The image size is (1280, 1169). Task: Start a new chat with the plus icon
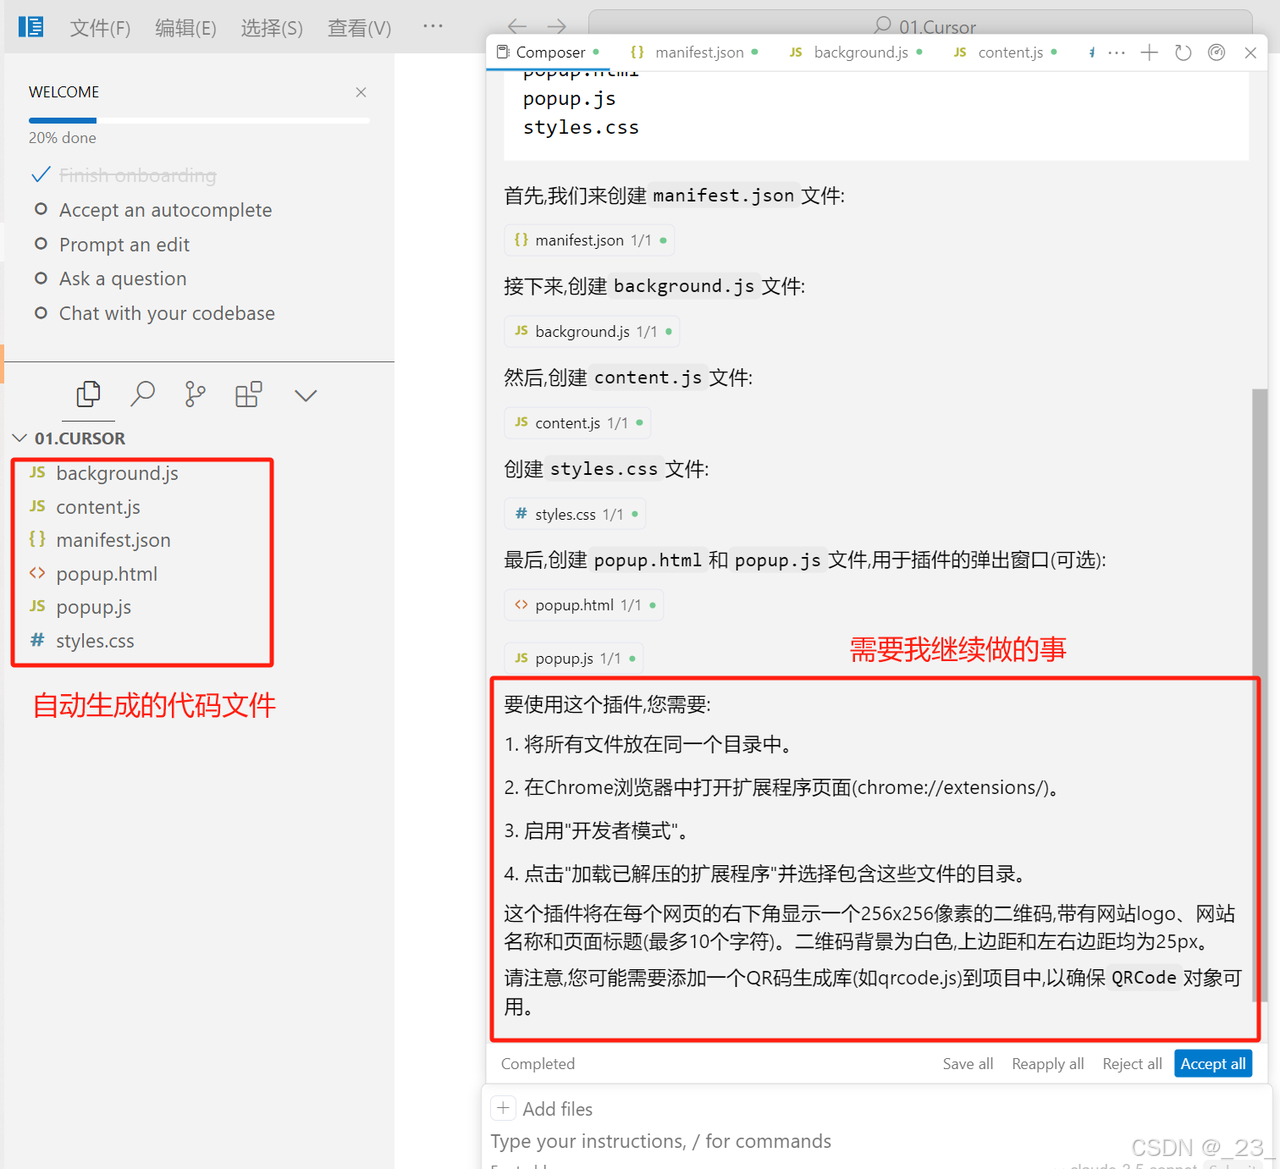coord(1149,52)
